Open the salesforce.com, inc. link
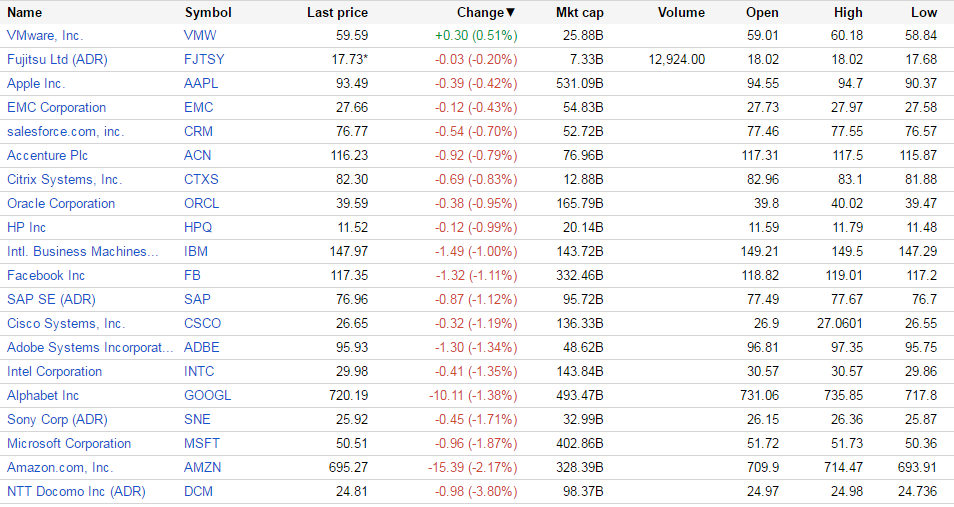The width and height of the screenshot is (954, 507). point(65,131)
